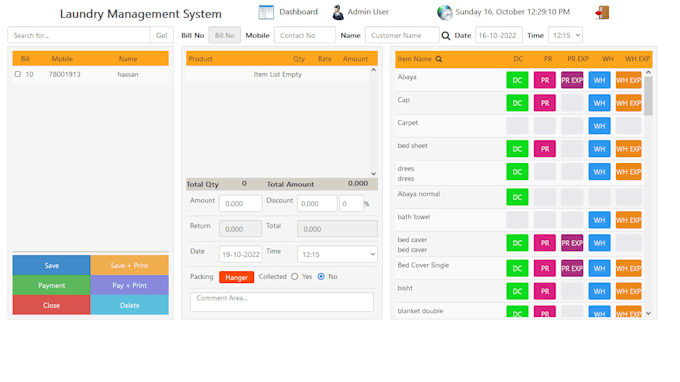Add Cap with PR service
The width and height of the screenshot is (680, 382).
[x=545, y=103]
